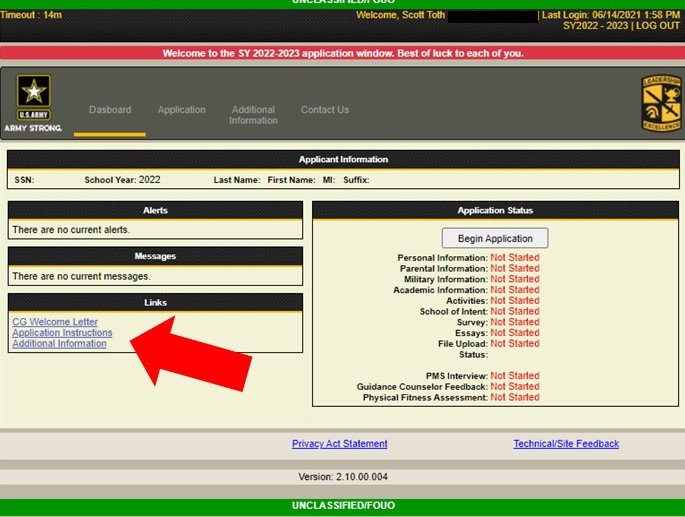Open the Technical/Site Feedback link
The image size is (685, 517).
click(566, 444)
